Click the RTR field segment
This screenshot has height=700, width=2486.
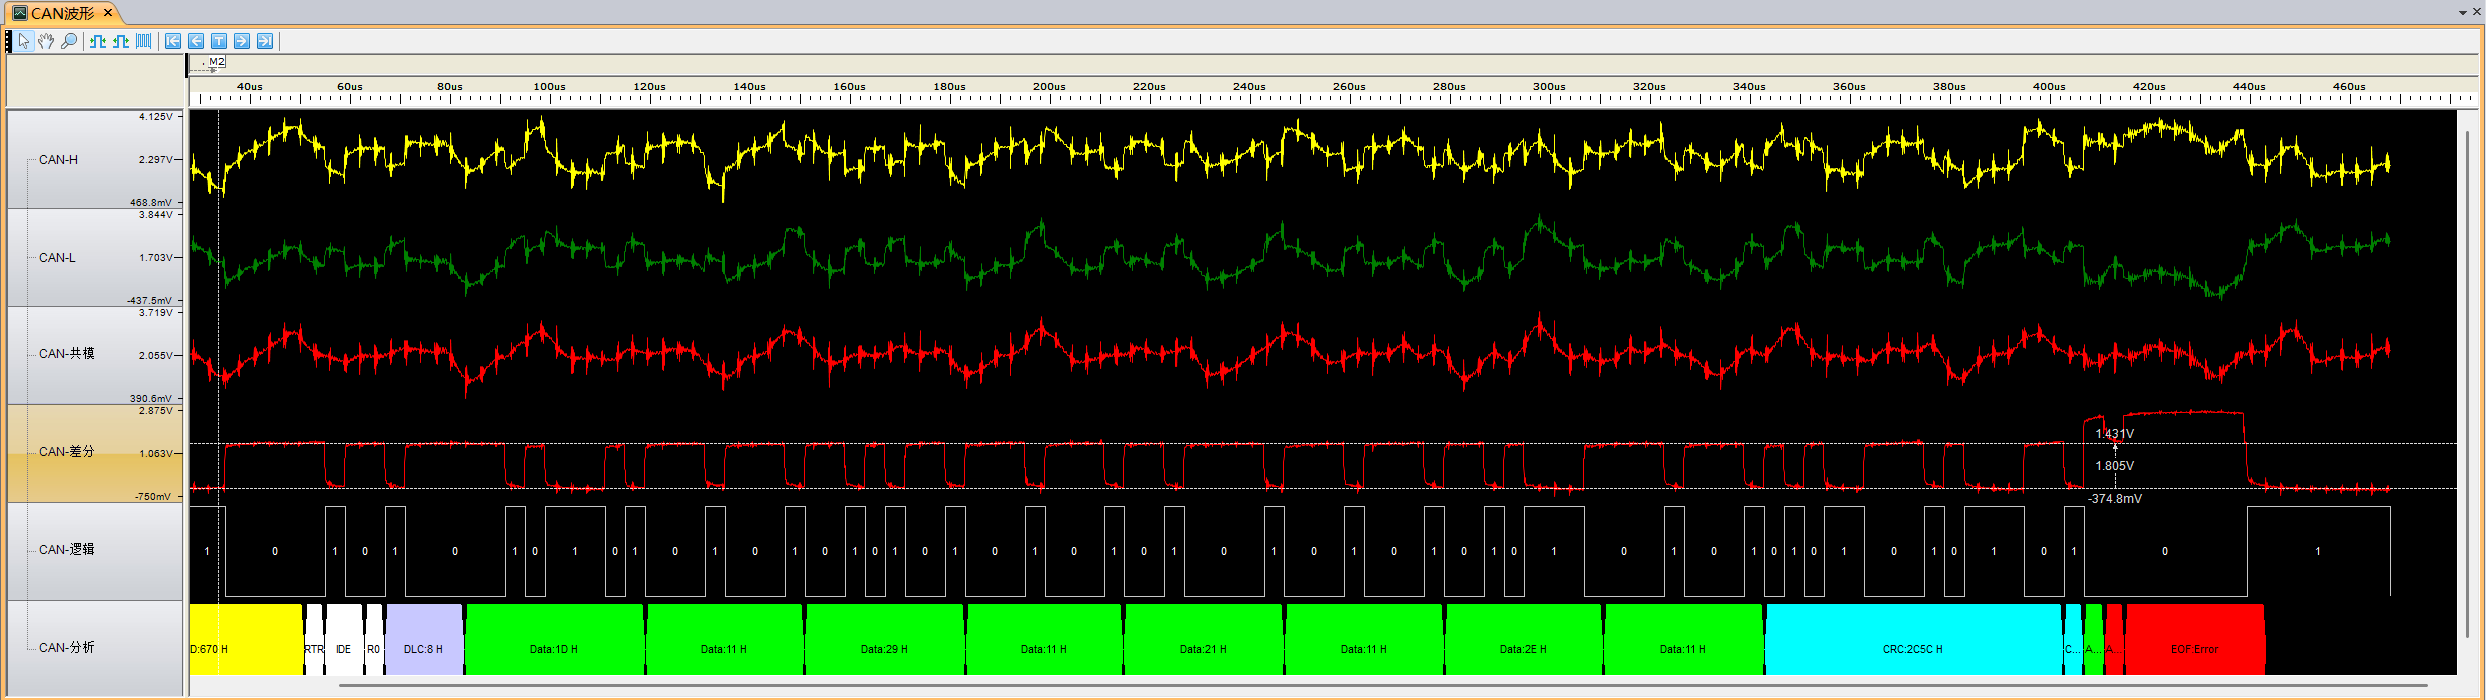(314, 640)
